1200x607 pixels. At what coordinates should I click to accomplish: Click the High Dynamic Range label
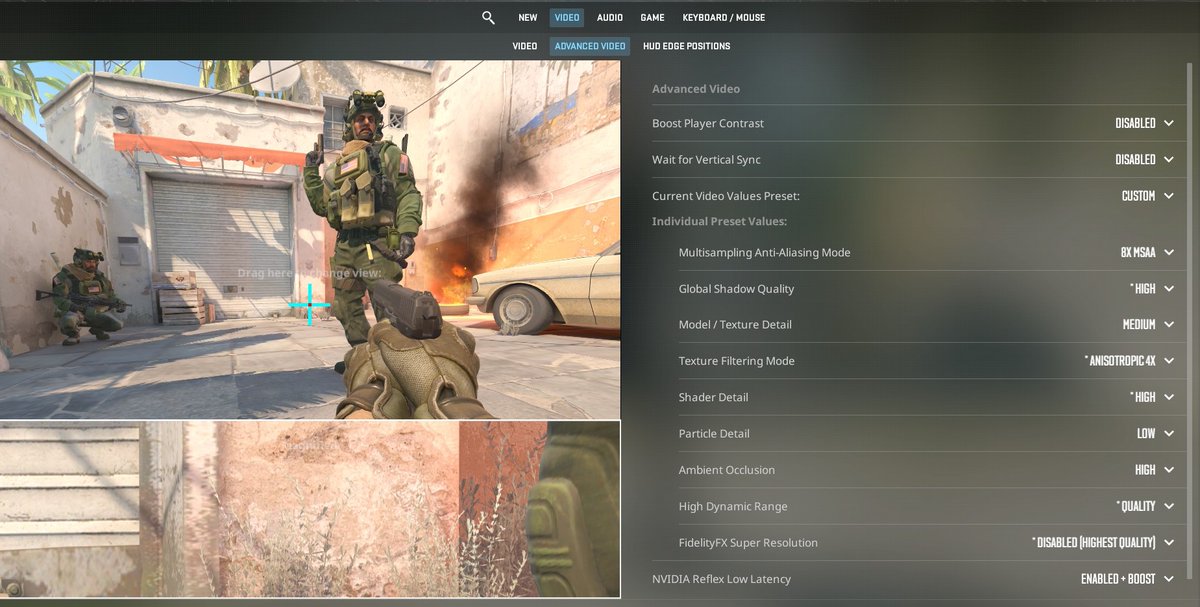point(733,506)
